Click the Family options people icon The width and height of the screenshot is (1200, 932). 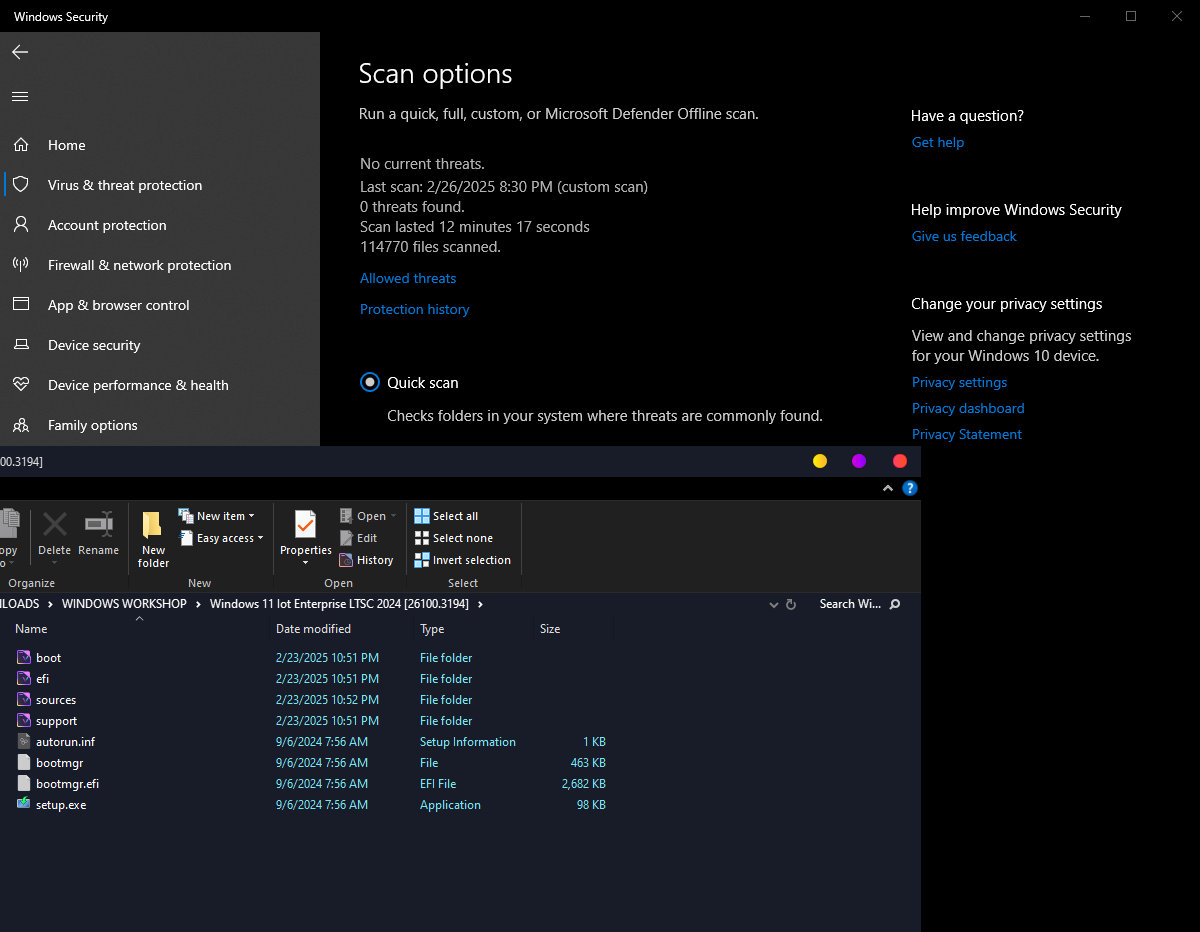point(20,425)
